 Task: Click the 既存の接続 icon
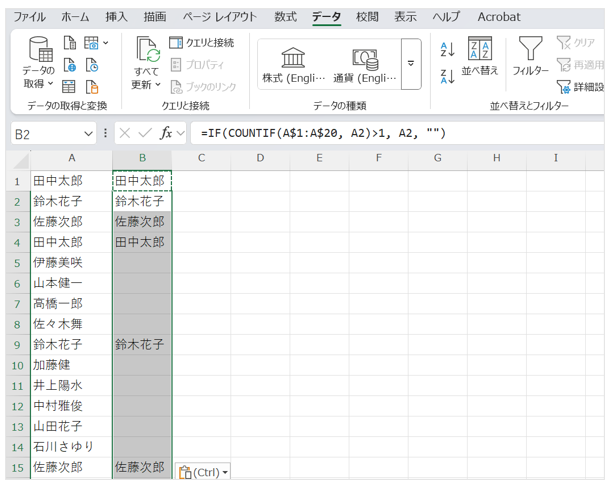[92, 87]
